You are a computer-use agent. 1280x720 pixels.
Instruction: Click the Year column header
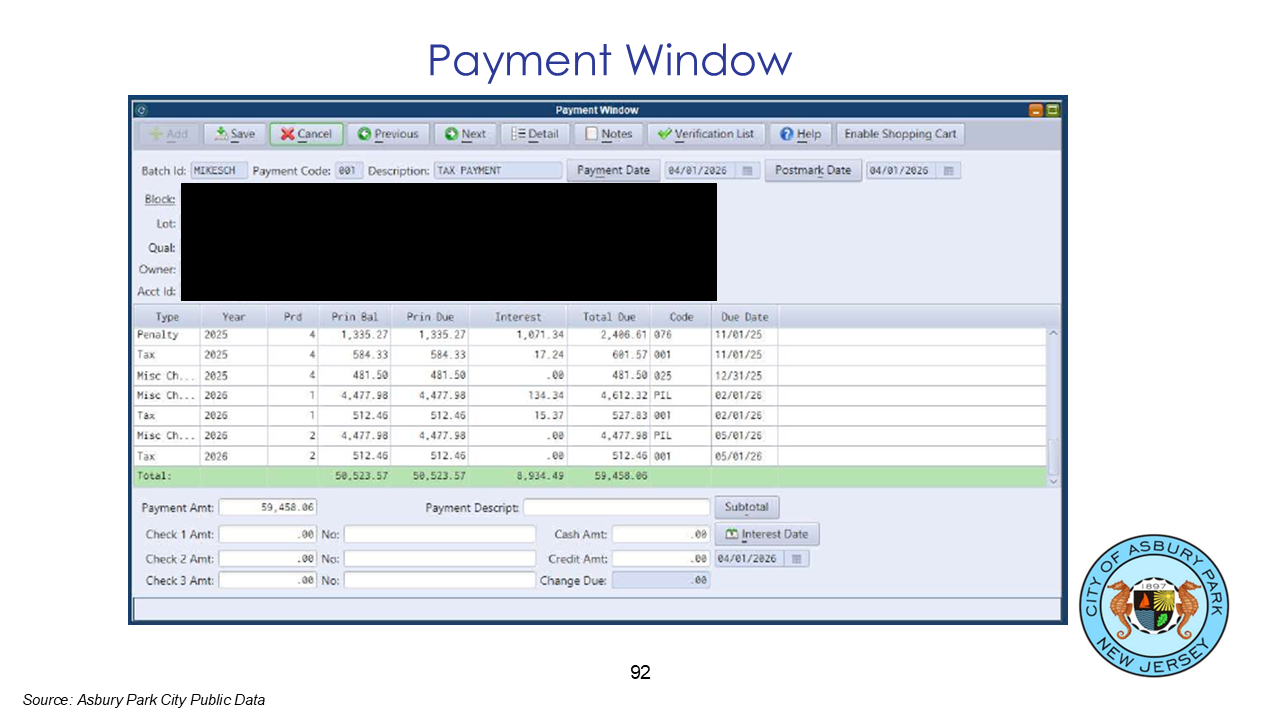tap(234, 317)
